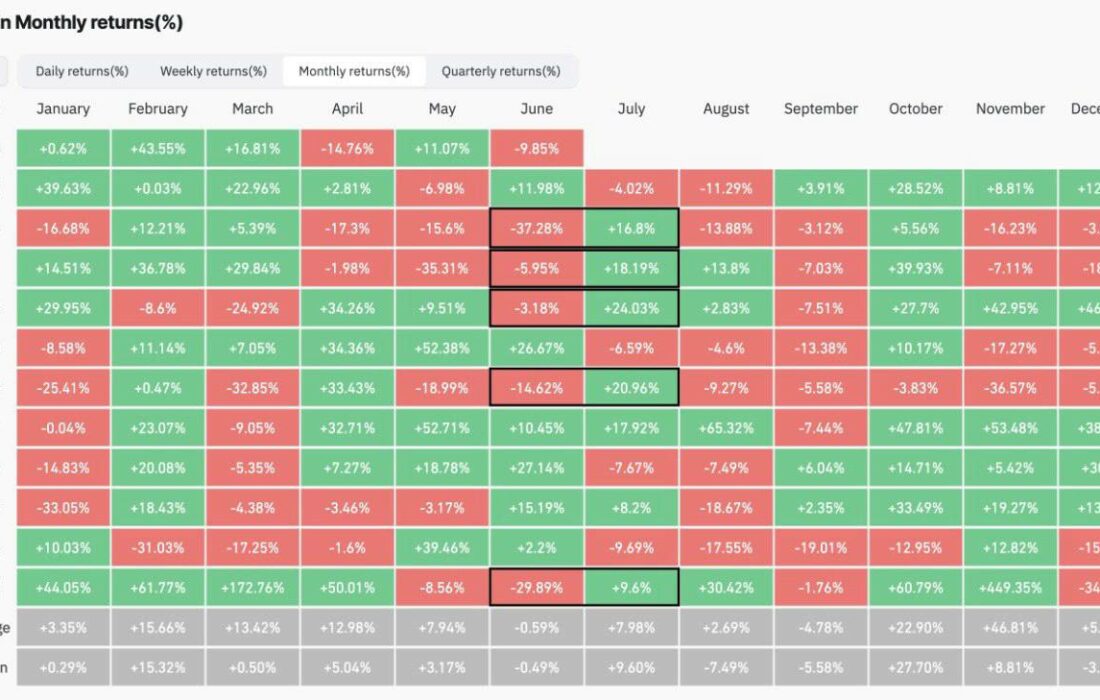Image resolution: width=1100 pixels, height=700 pixels.
Task: Click the September column header
Action: [821, 109]
